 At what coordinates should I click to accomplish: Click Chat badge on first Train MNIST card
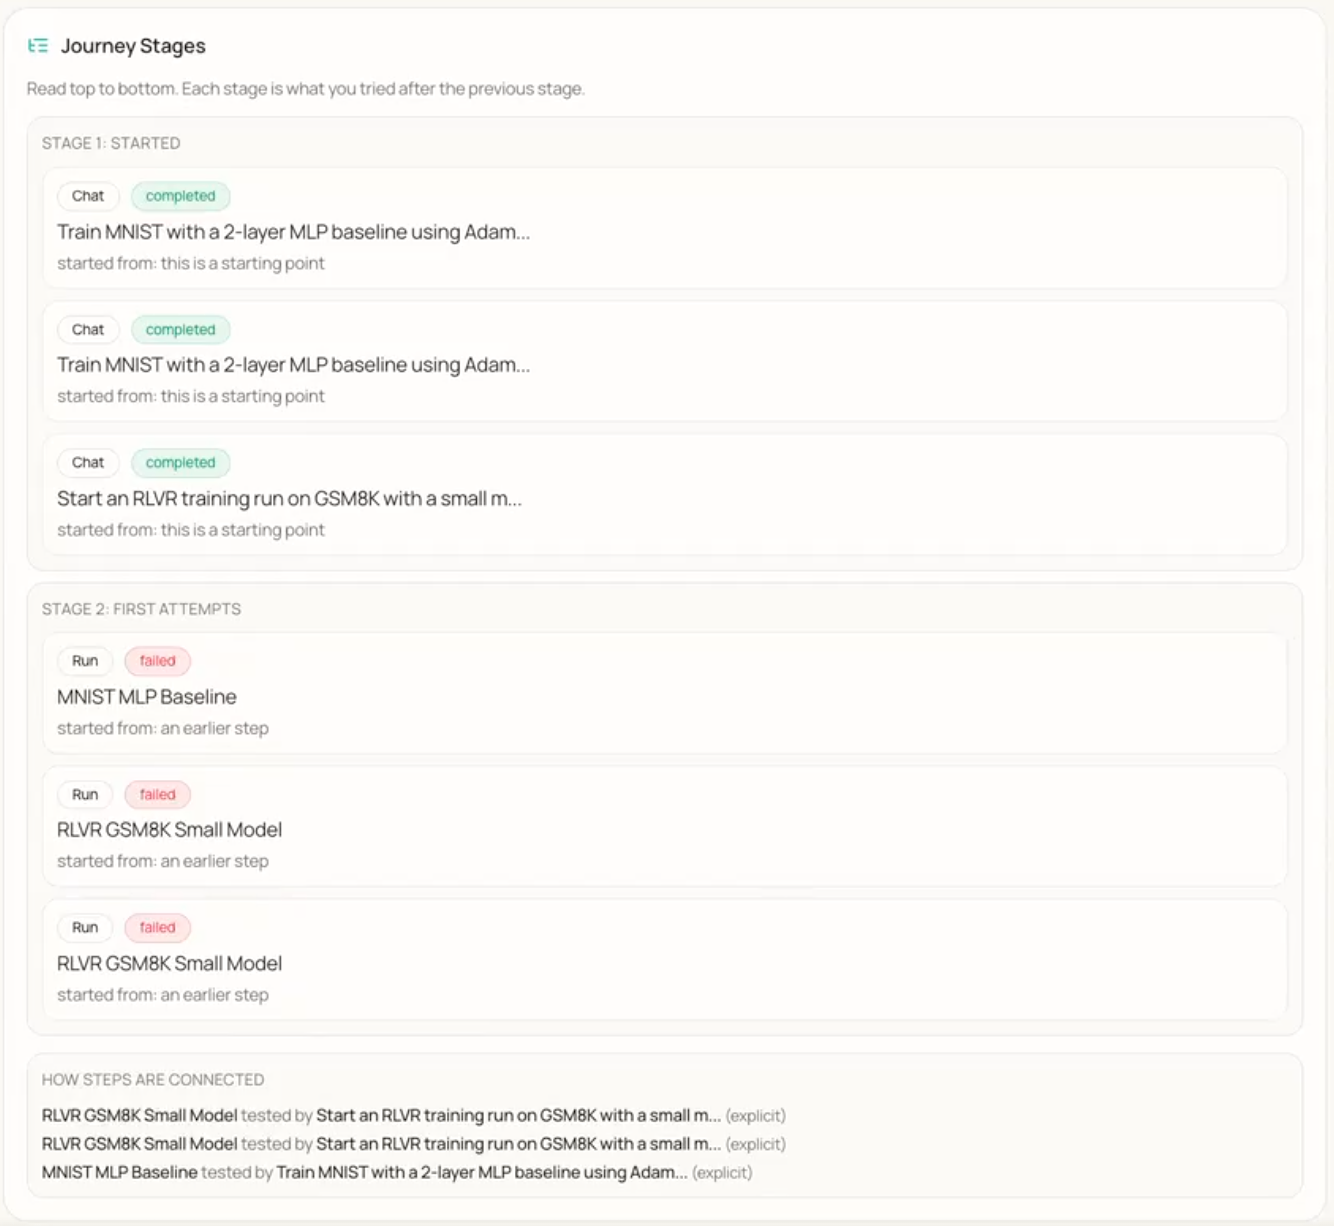click(88, 196)
